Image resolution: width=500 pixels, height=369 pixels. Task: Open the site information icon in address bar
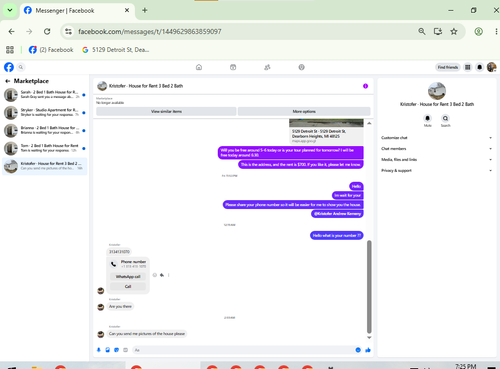point(68,31)
